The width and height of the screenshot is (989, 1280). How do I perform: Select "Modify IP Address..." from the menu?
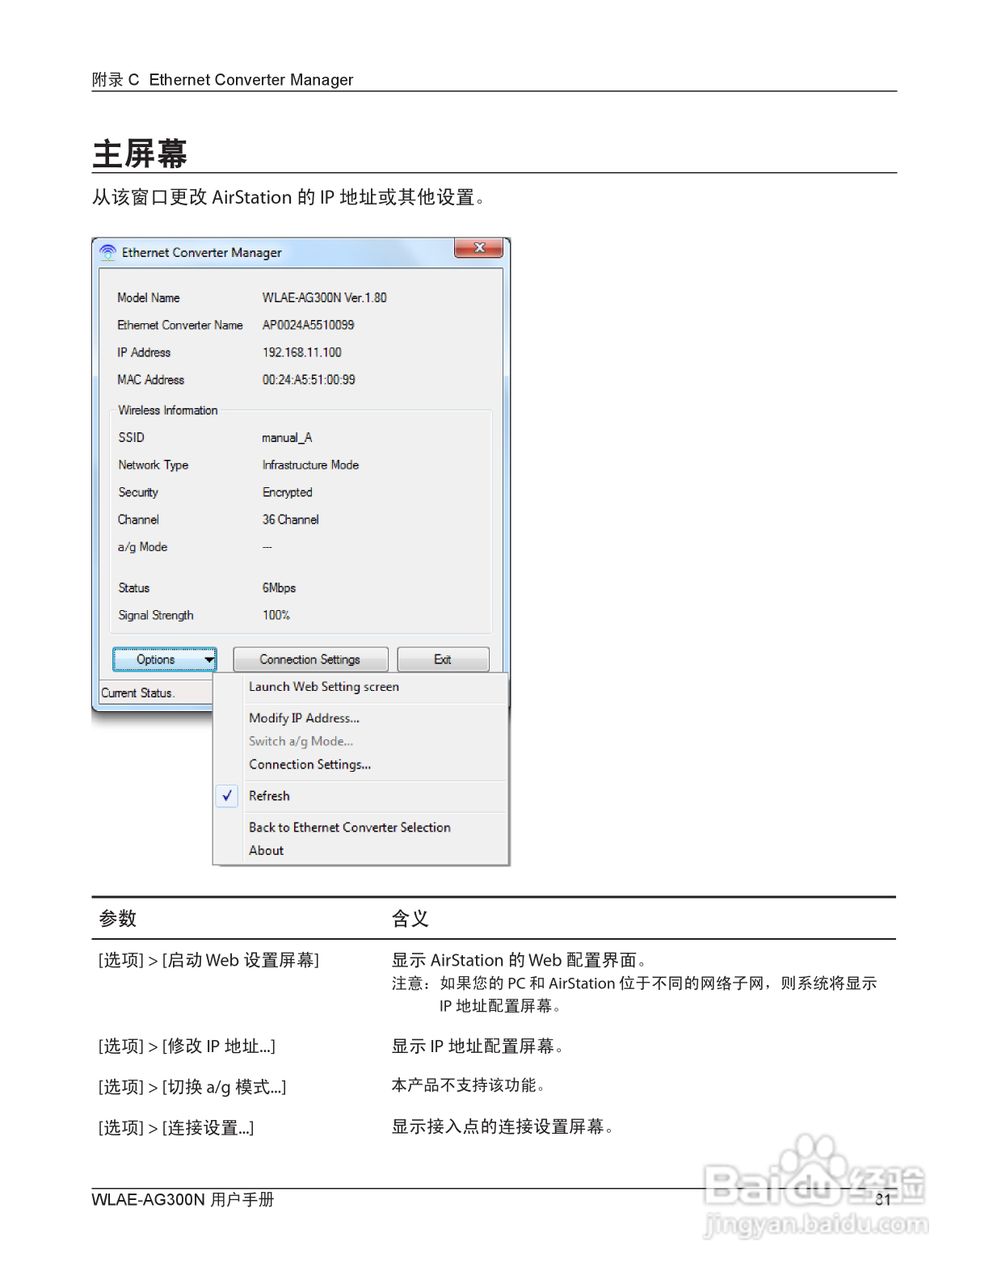coord(304,717)
